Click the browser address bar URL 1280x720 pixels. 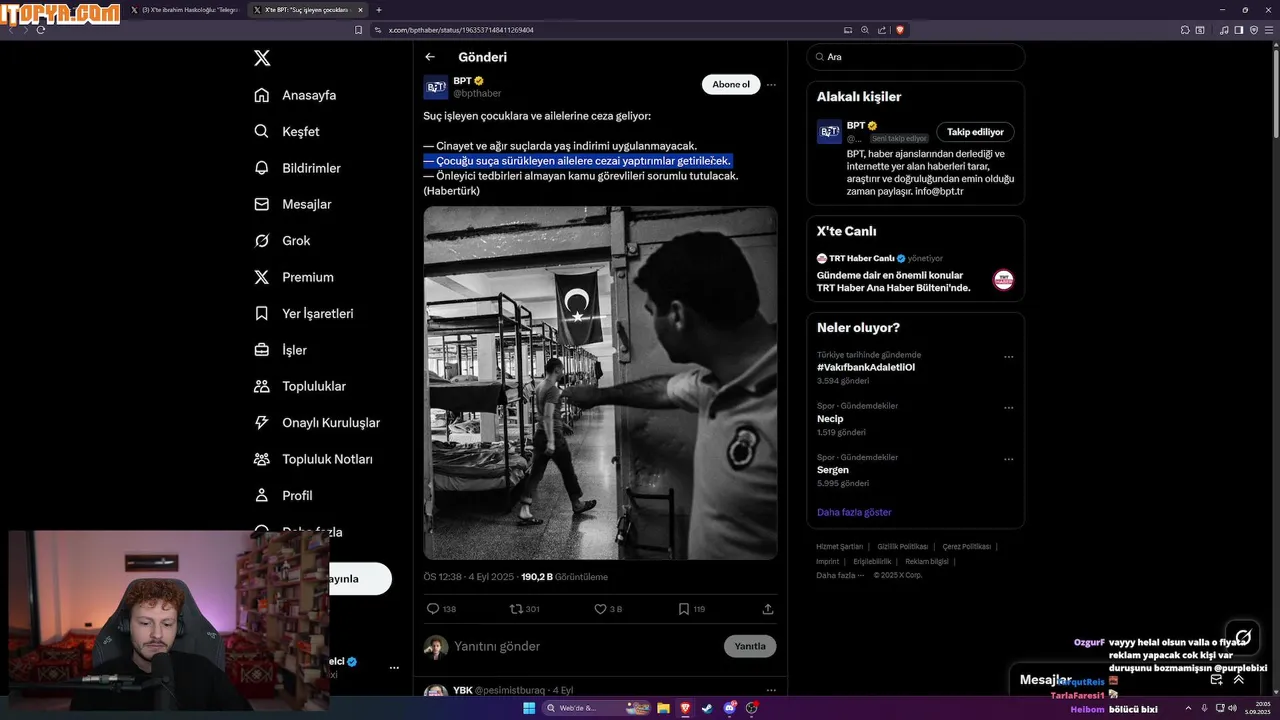462,30
